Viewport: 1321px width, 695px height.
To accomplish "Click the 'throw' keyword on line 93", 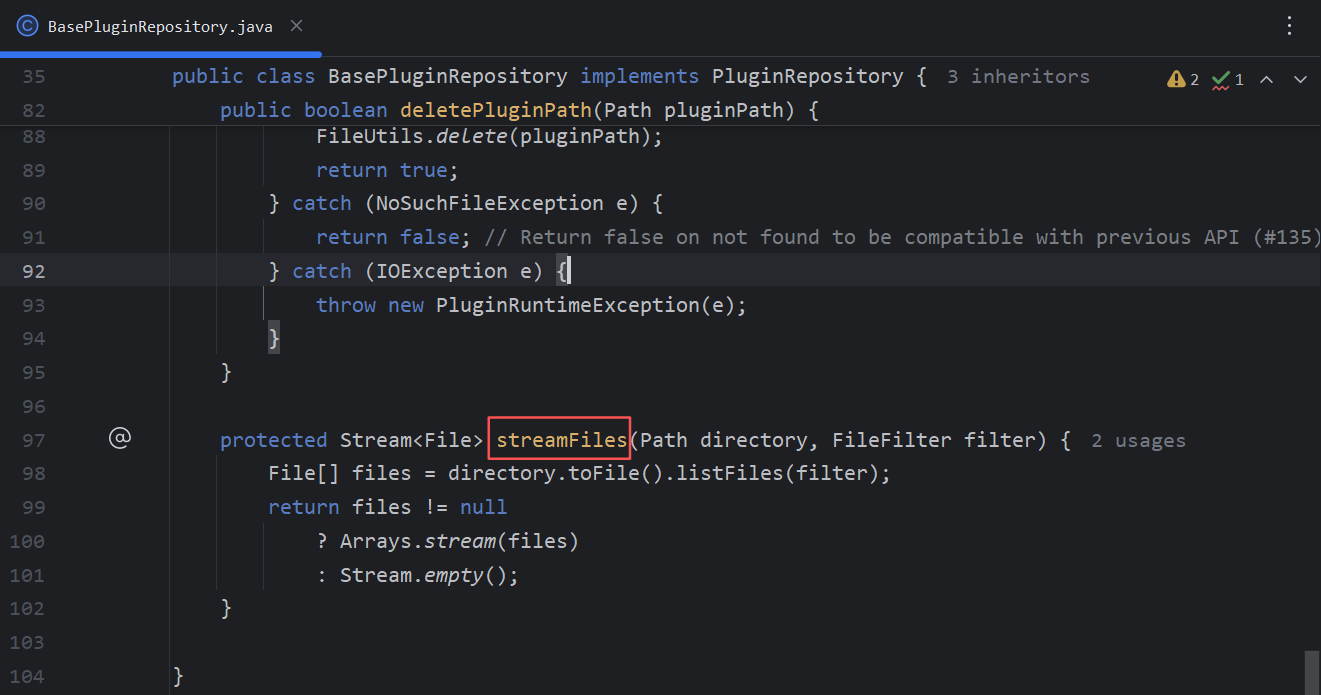I will coord(346,305).
